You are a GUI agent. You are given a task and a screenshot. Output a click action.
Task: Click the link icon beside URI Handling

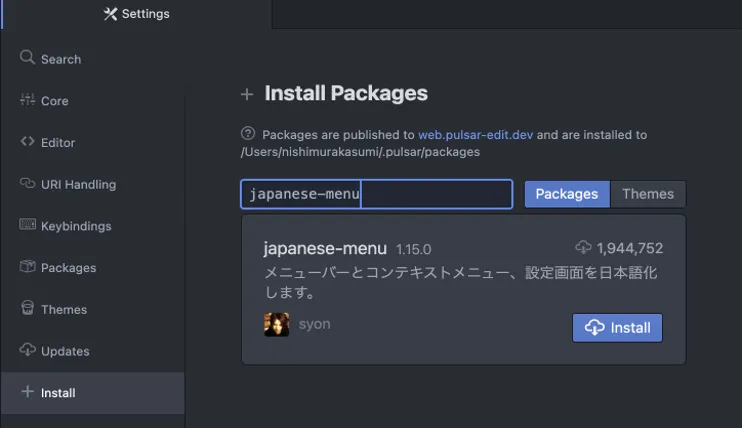[27, 183]
